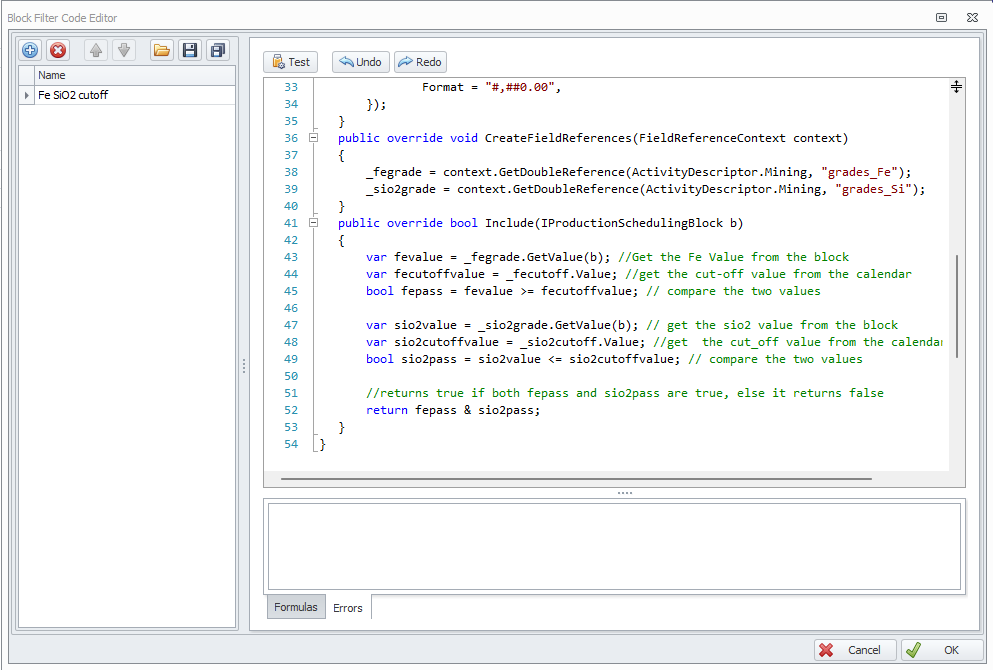Run Test on the filter code
This screenshot has height=670, width=993.
click(290, 62)
